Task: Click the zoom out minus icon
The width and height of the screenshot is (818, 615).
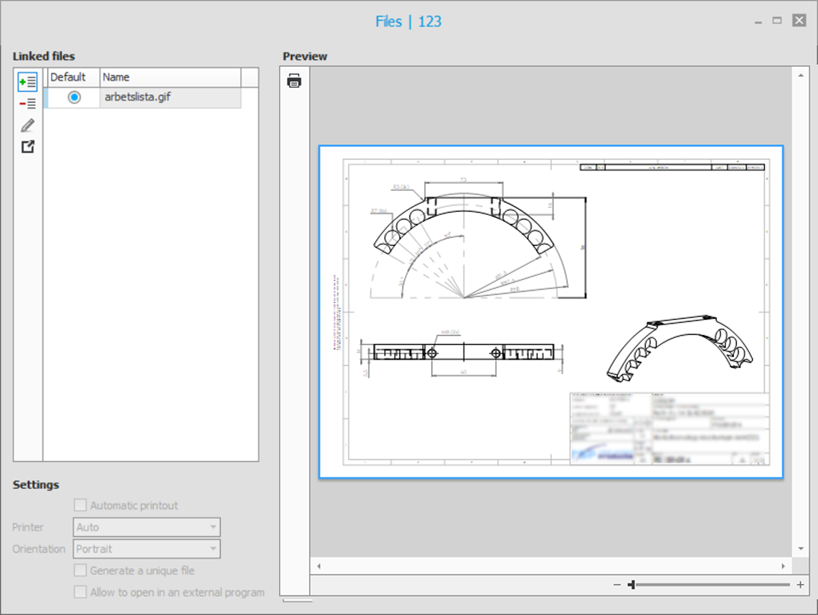Action: point(617,584)
